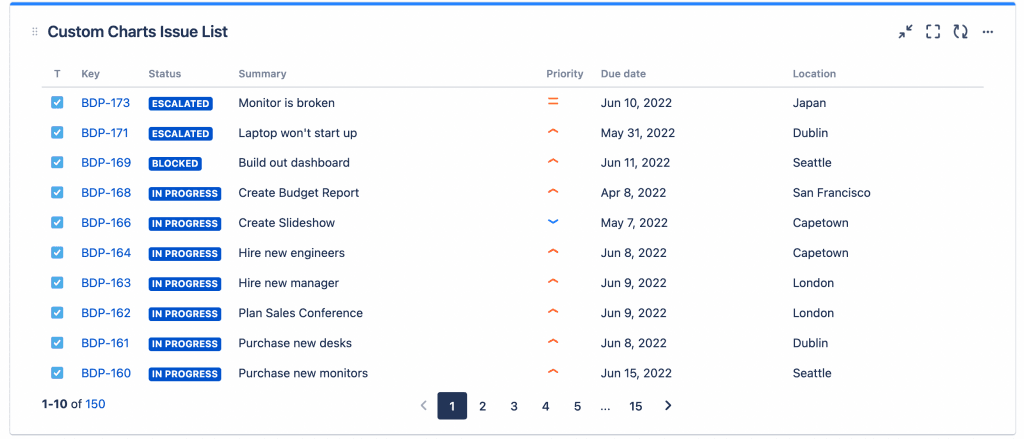Go to next page of issues
This screenshot has height=439, width=1024.
click(668, 406)
